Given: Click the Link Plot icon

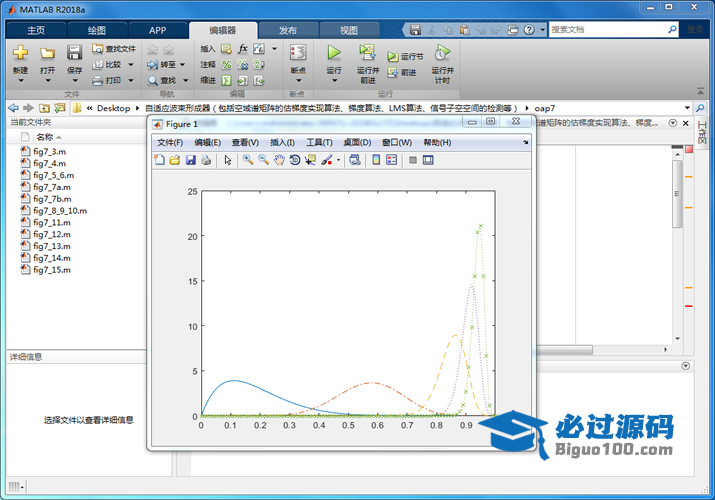Looking at the screenshot, I should tap(355, 160).
